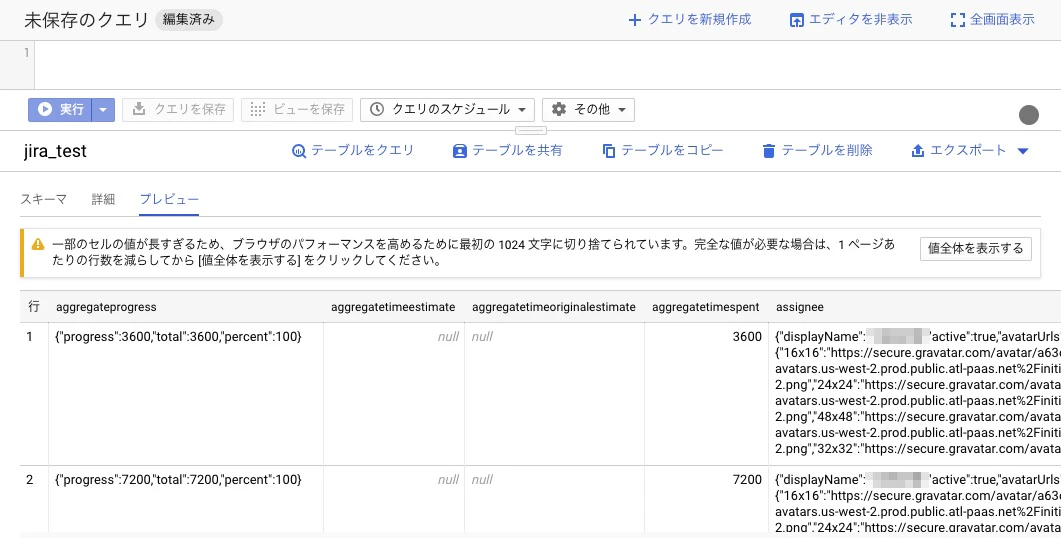Image resolution: width=1061 pixels, height=538 pixels.
Task: Click the share person icon
Action: [x=459, y=151]
